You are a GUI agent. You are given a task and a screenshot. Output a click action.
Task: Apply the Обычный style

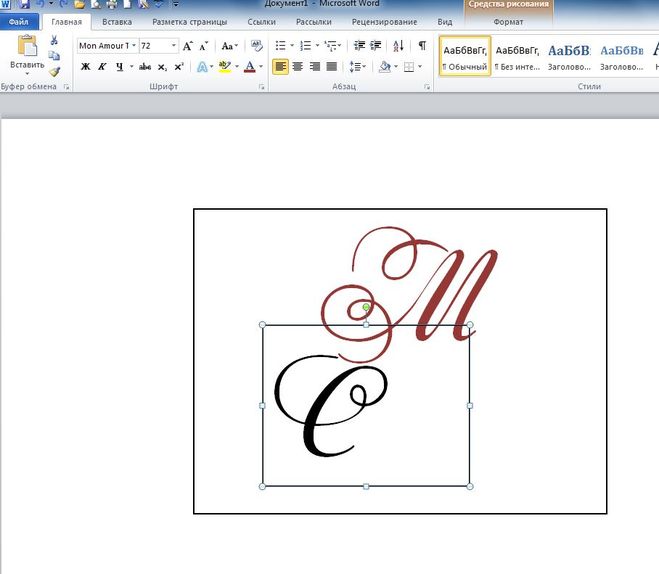tap(464, 57)
